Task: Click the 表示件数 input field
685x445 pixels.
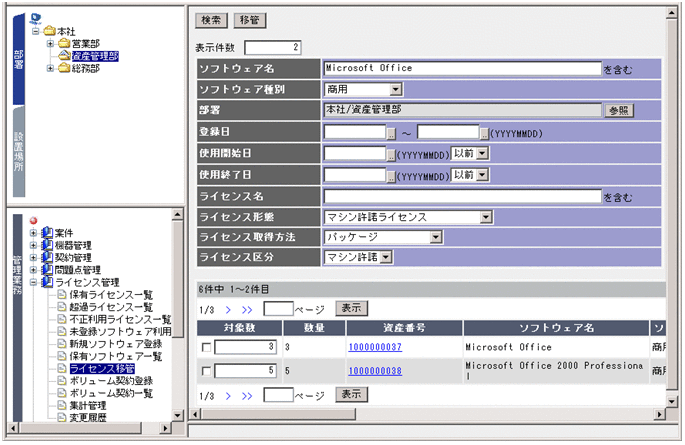Action: (x=273, y=48)
